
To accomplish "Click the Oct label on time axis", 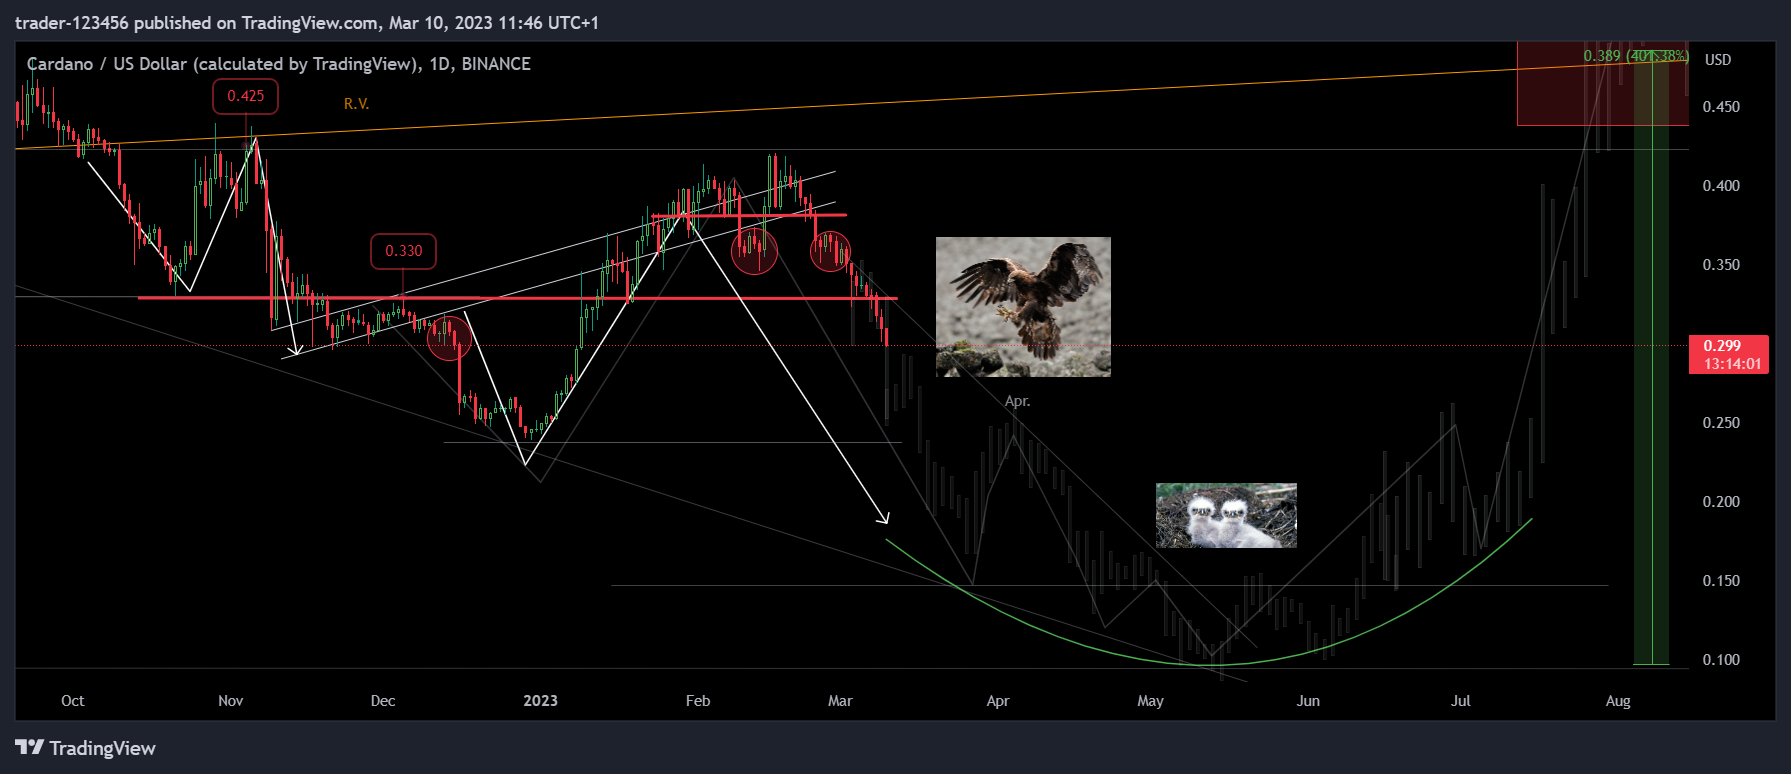I will click(x=73, y=701).
